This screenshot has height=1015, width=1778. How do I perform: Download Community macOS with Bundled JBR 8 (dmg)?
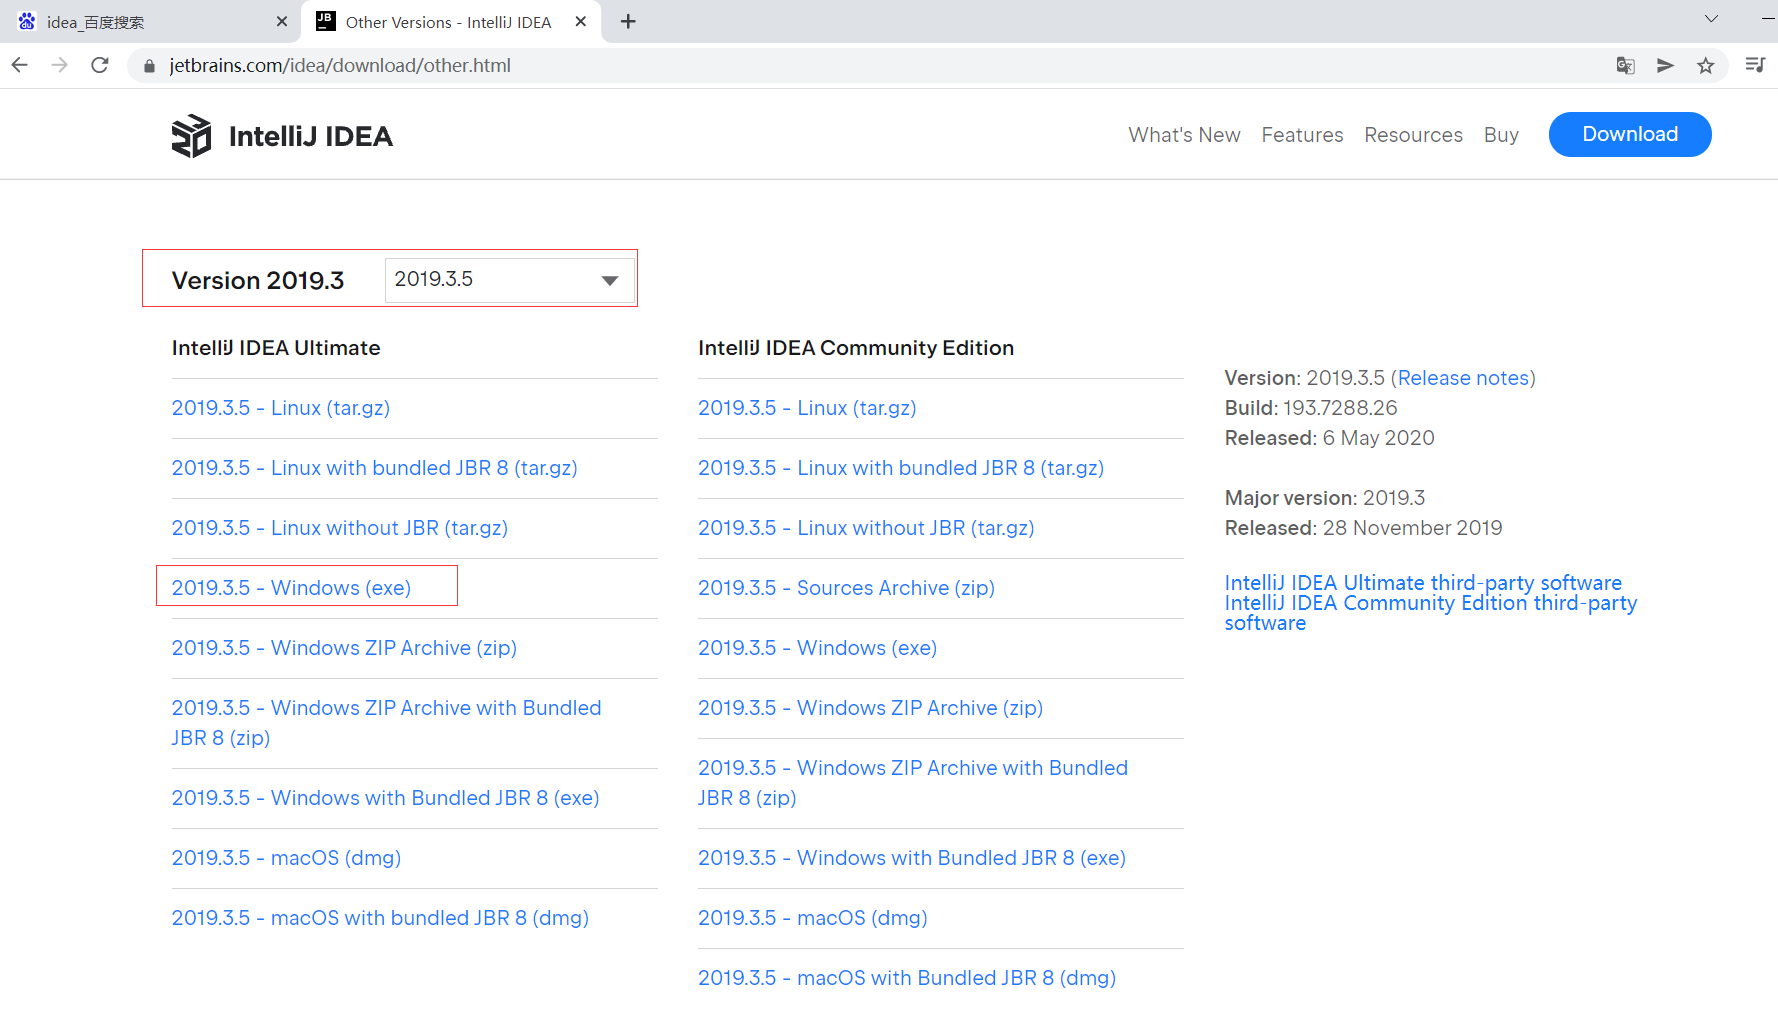[907, 978]
